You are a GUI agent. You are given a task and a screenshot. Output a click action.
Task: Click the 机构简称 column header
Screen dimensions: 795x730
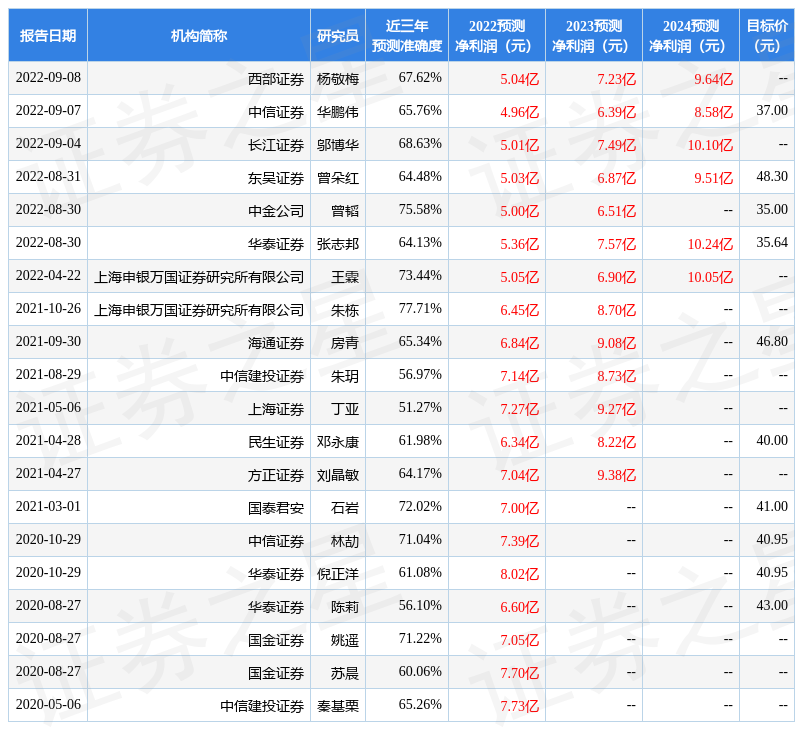pos(199,35)
